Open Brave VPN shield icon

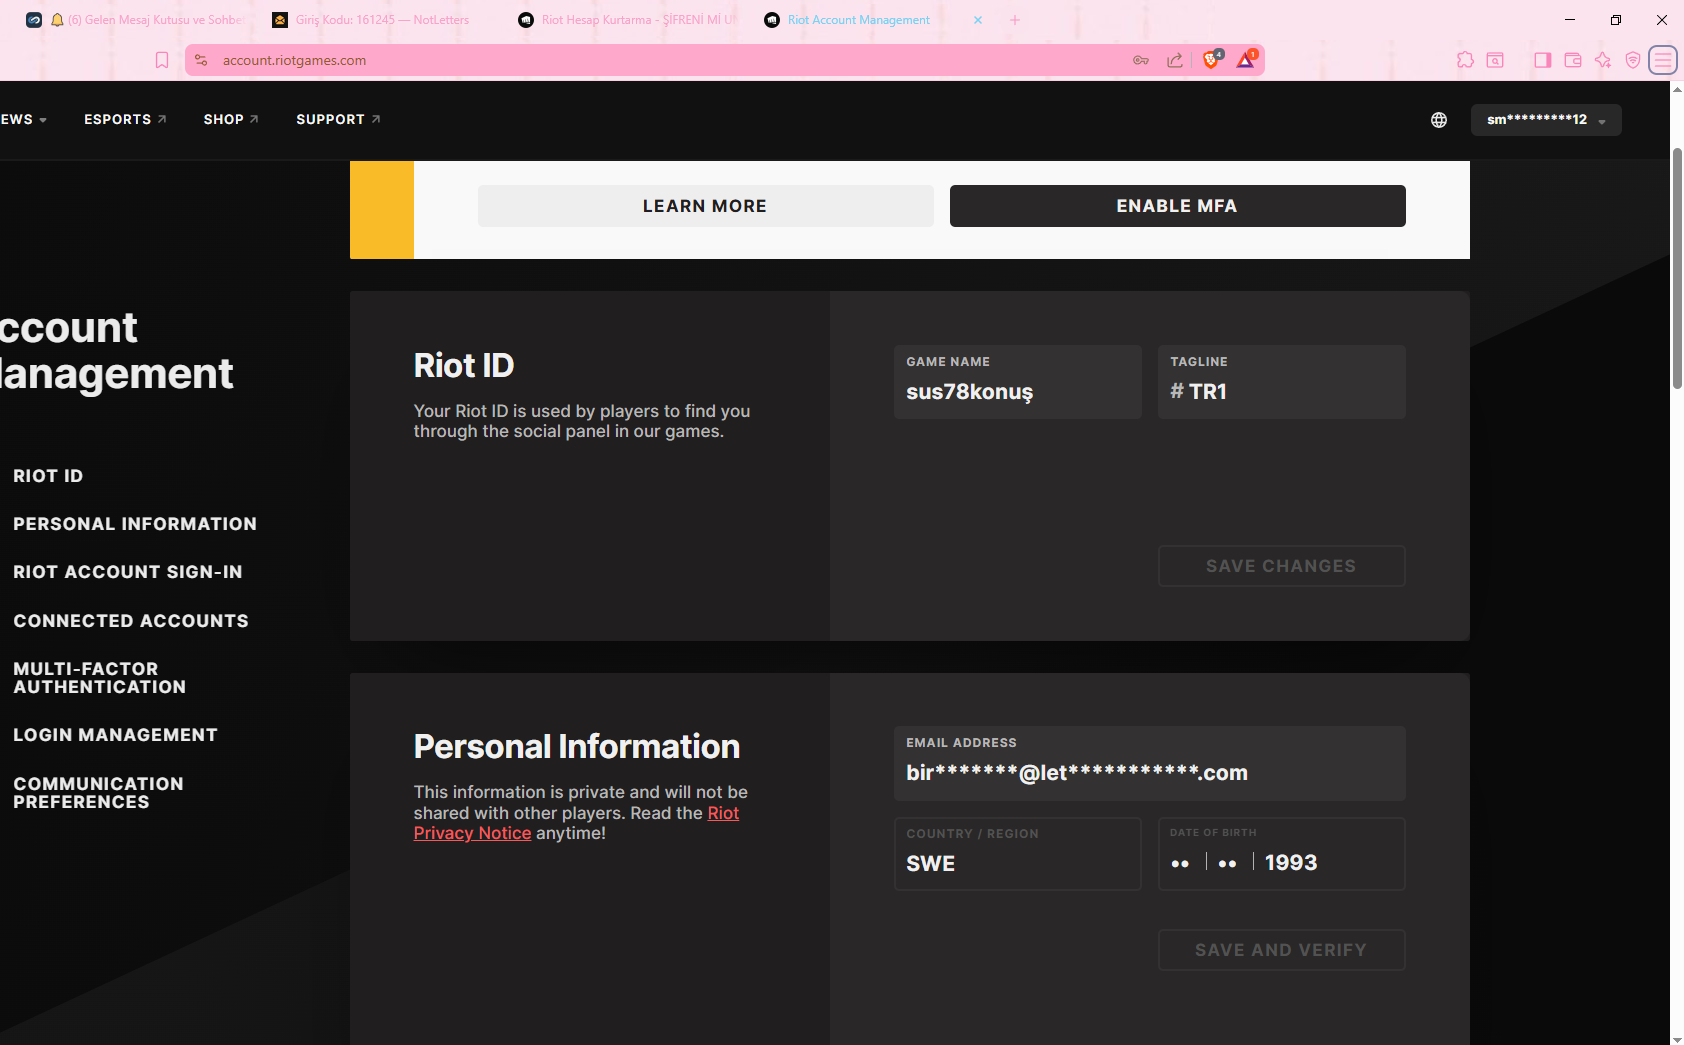[x=1633, y=60]
